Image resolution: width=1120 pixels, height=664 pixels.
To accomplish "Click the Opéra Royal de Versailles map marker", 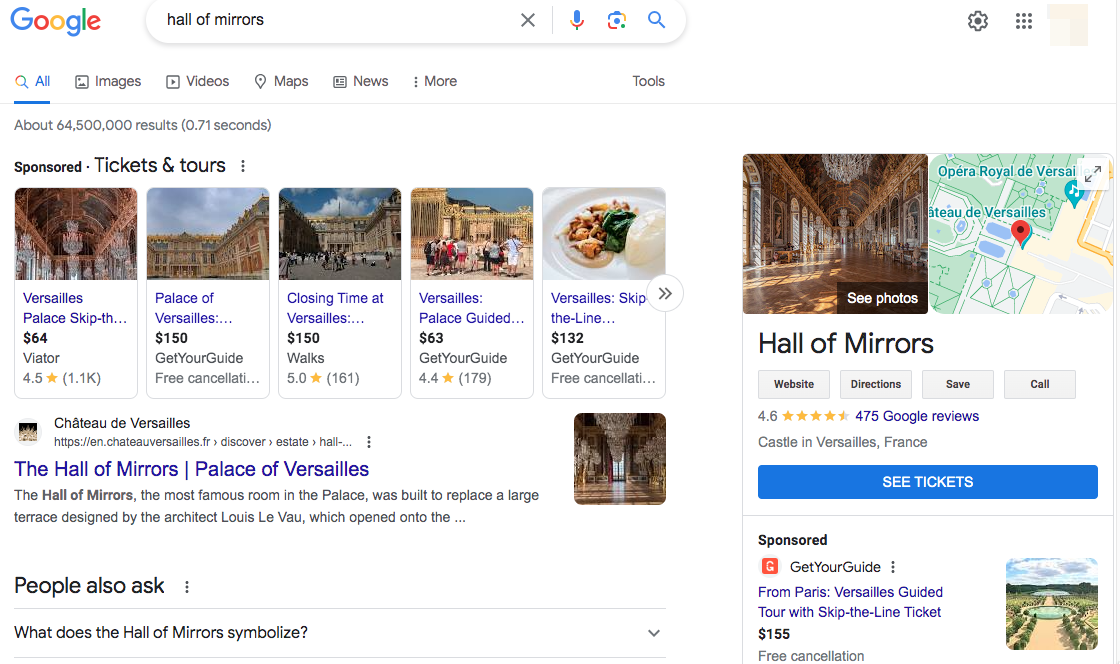I will tap(1073, 191).
